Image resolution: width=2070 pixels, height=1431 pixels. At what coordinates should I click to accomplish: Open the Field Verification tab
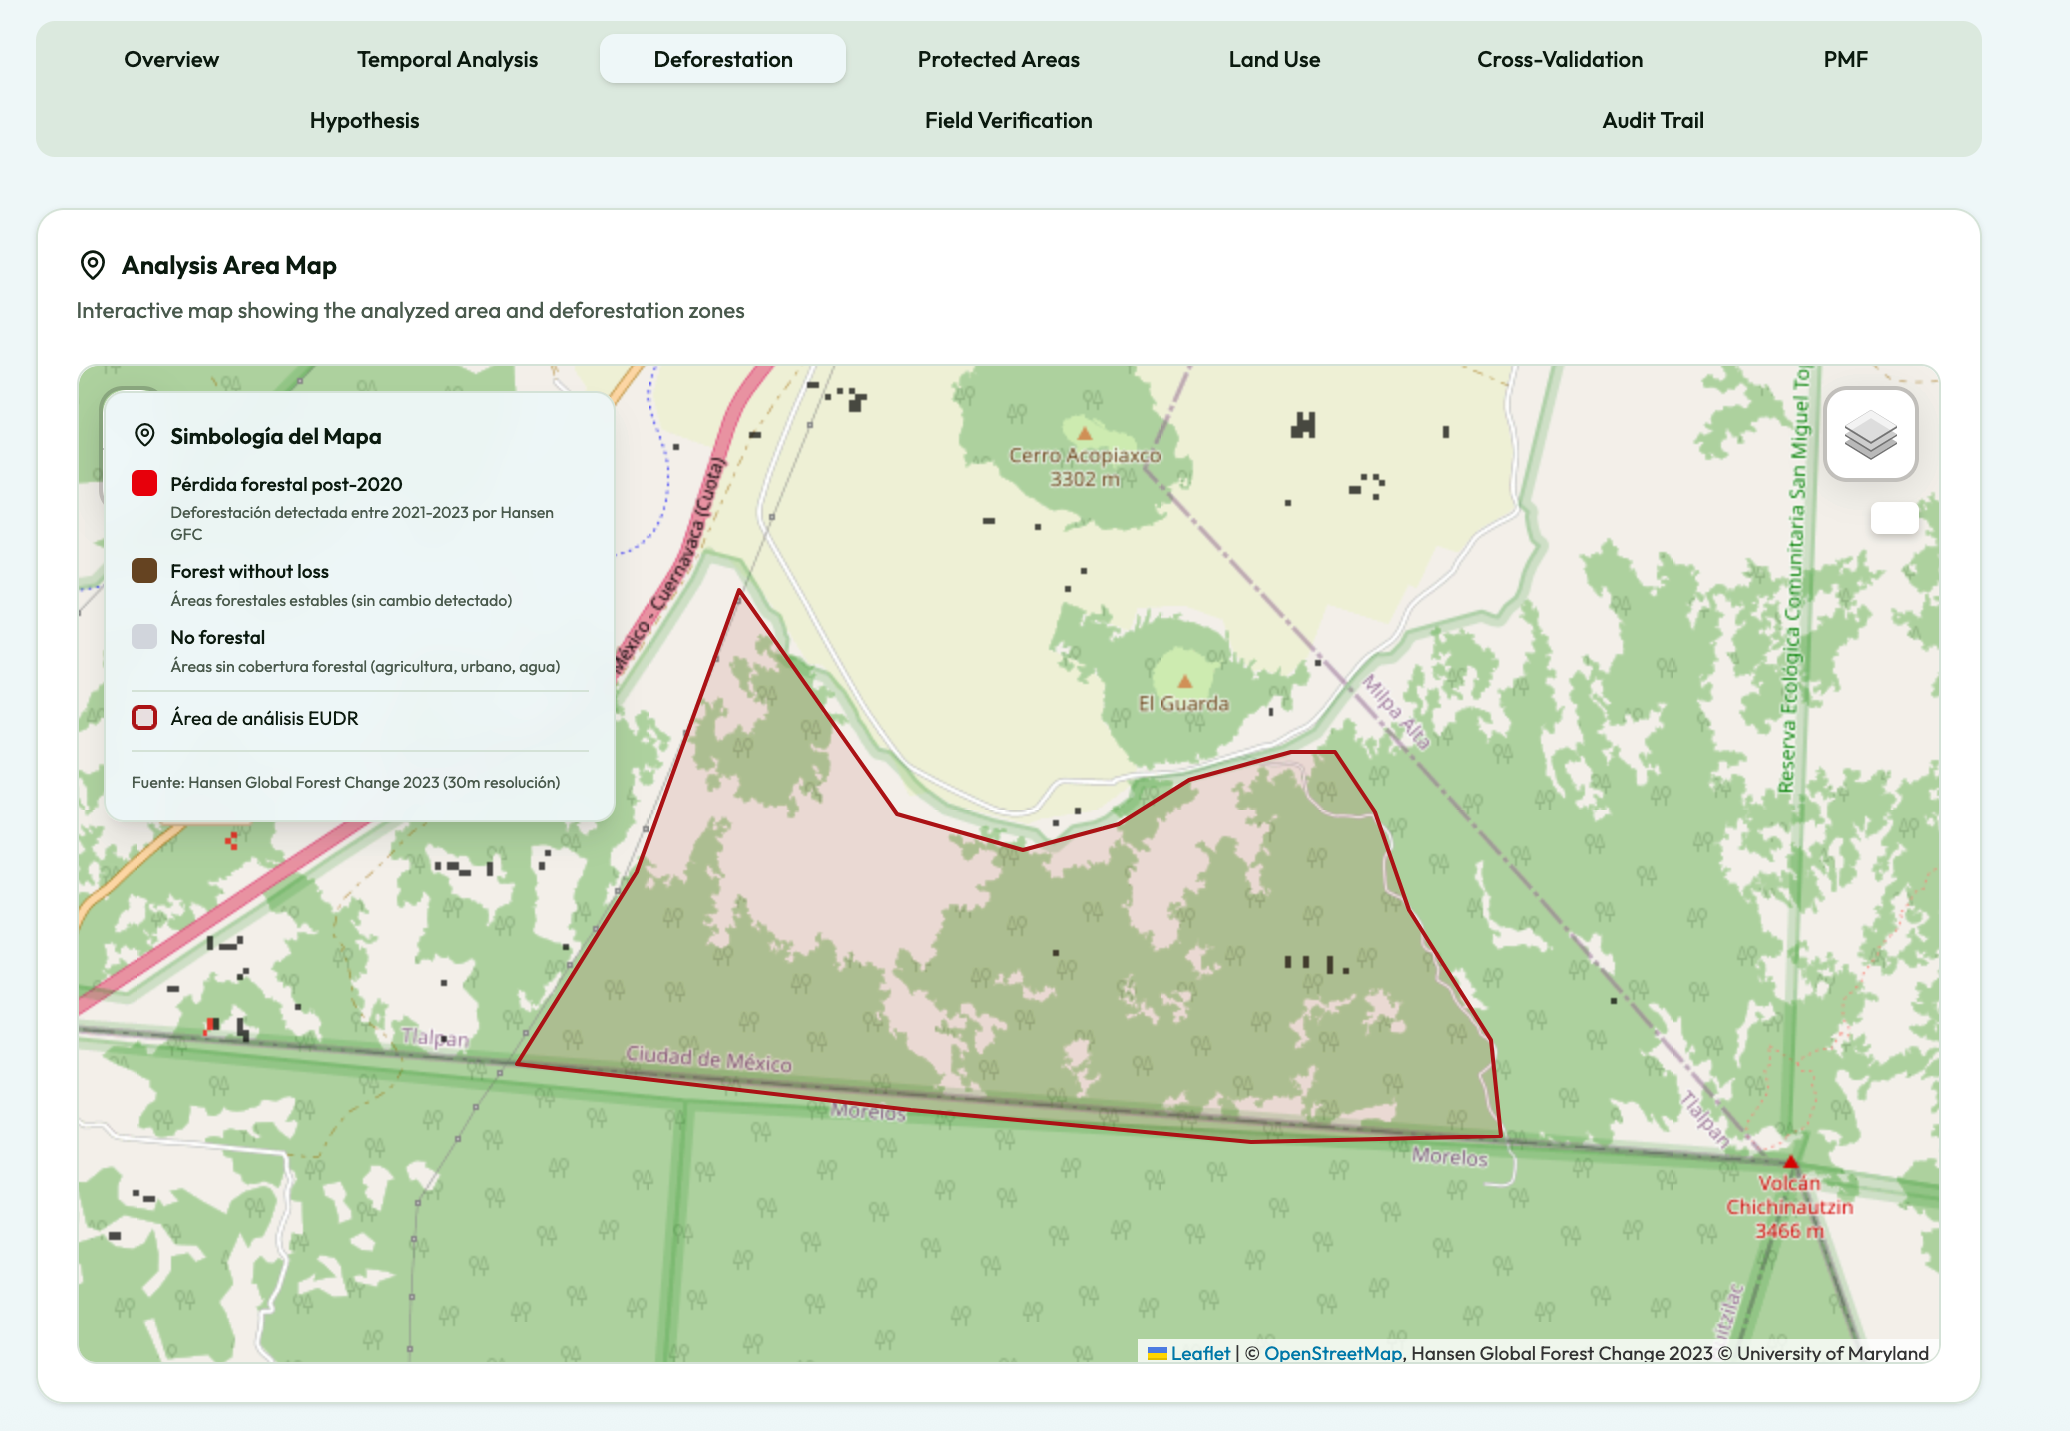[1008, 120]
